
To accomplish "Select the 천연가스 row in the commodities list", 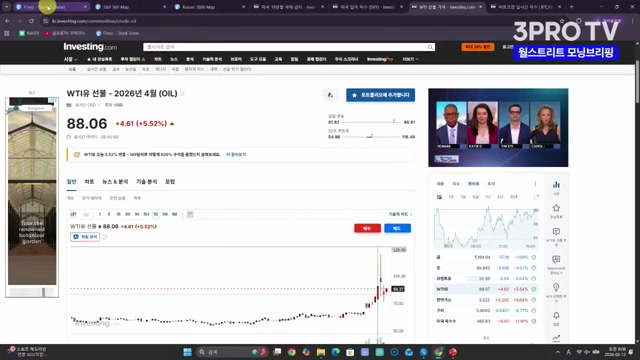I will 486,300.
